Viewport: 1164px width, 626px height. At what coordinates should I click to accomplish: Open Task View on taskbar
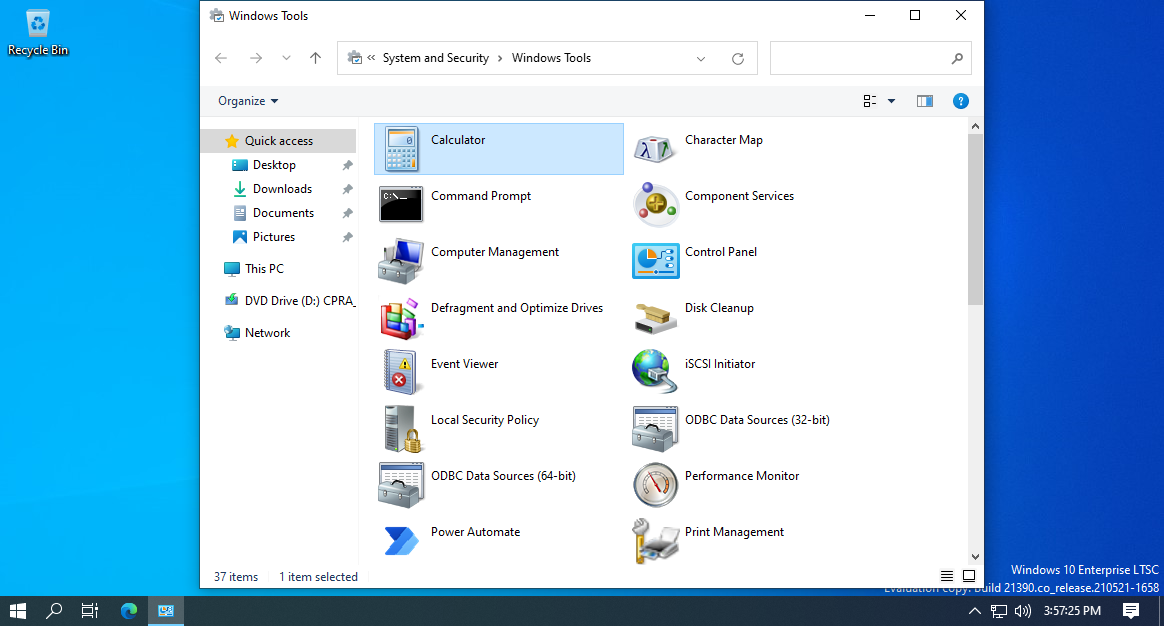[x=90, y=610]
